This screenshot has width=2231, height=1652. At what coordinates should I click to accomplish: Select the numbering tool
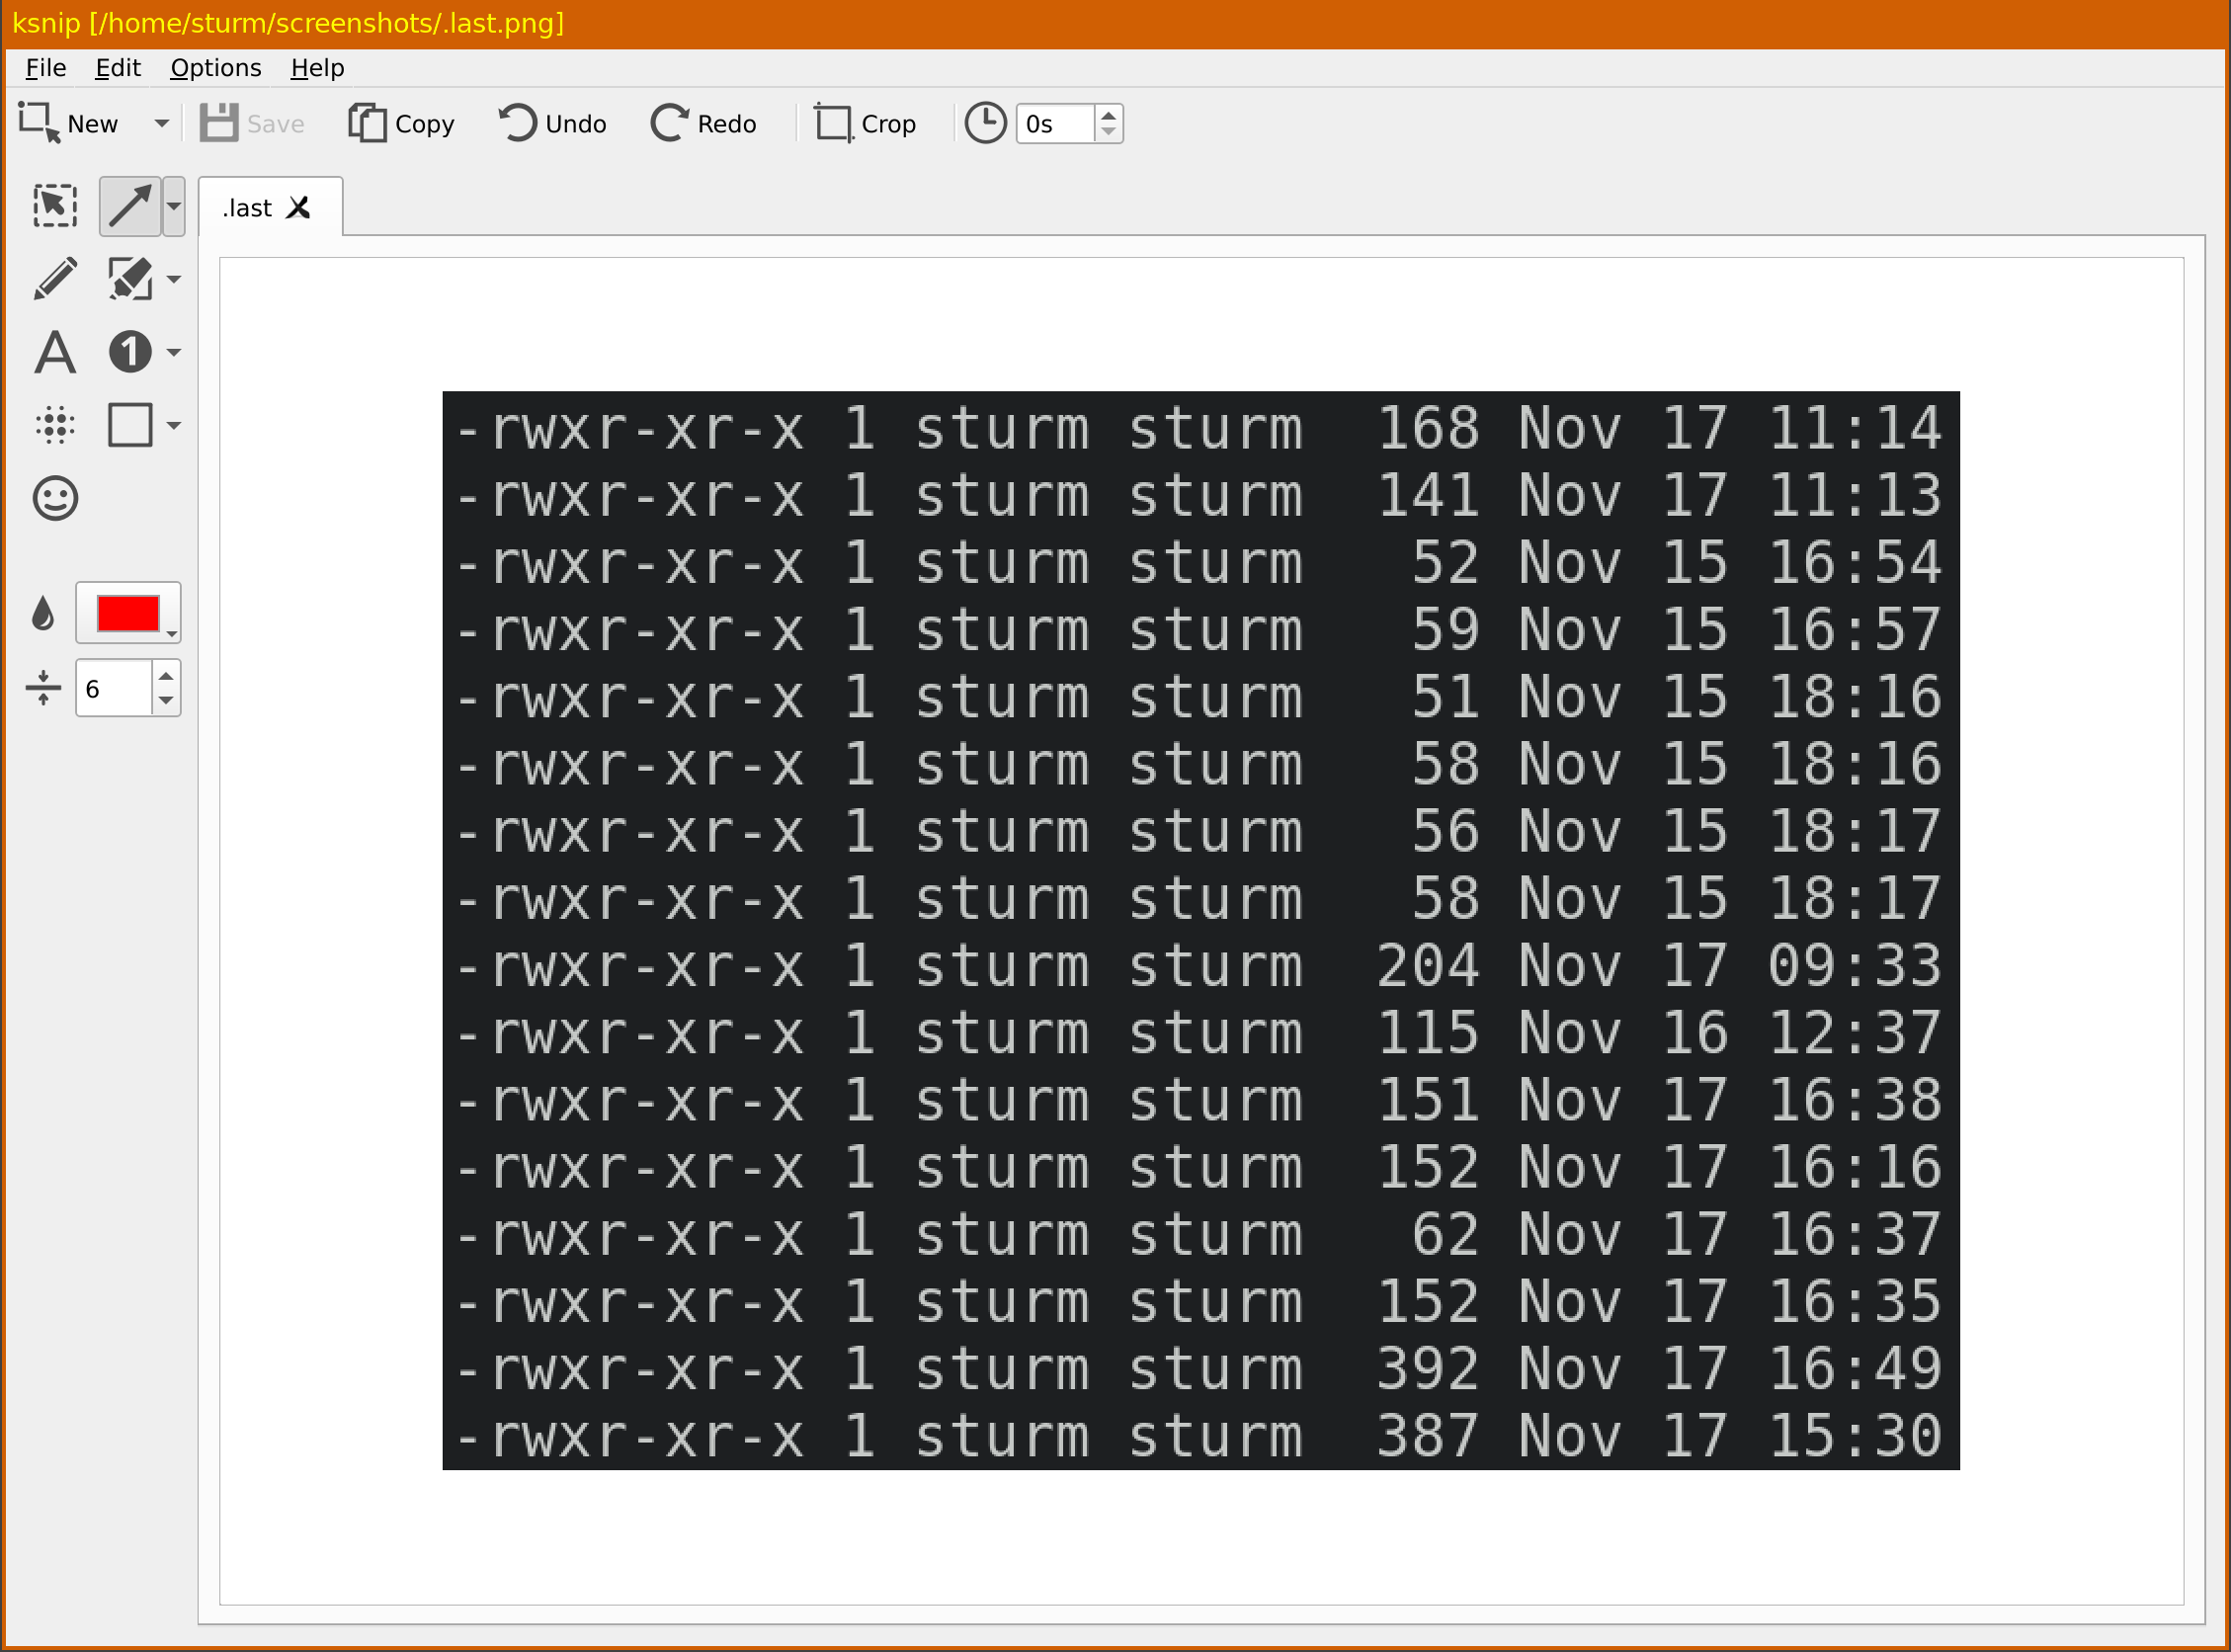tap(130, 352)
